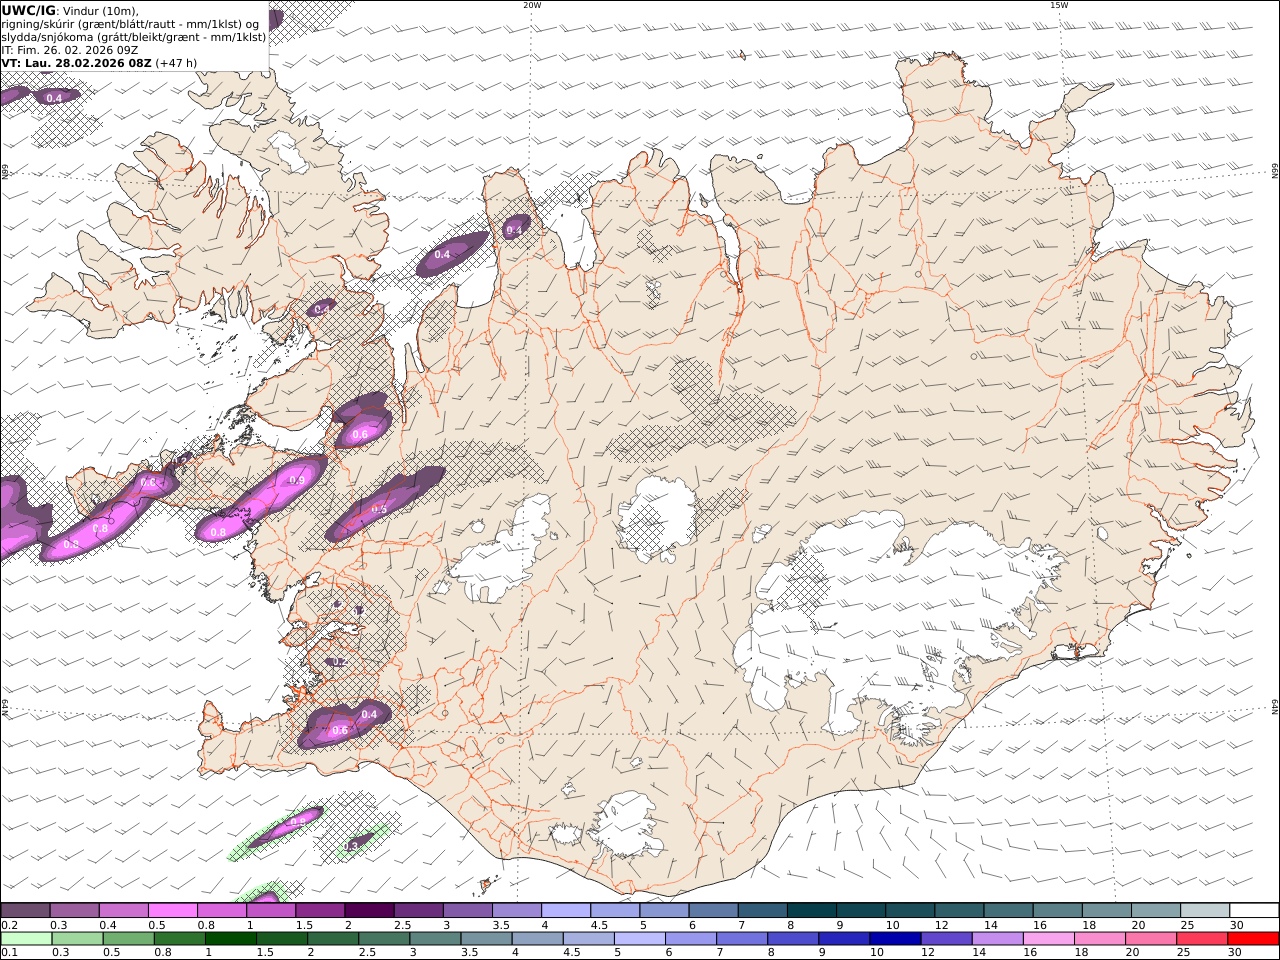Click the 0.2–0.3 mauve snow legend swatch
Viewport: 1280px width, 960px height.
pos(25,910)
